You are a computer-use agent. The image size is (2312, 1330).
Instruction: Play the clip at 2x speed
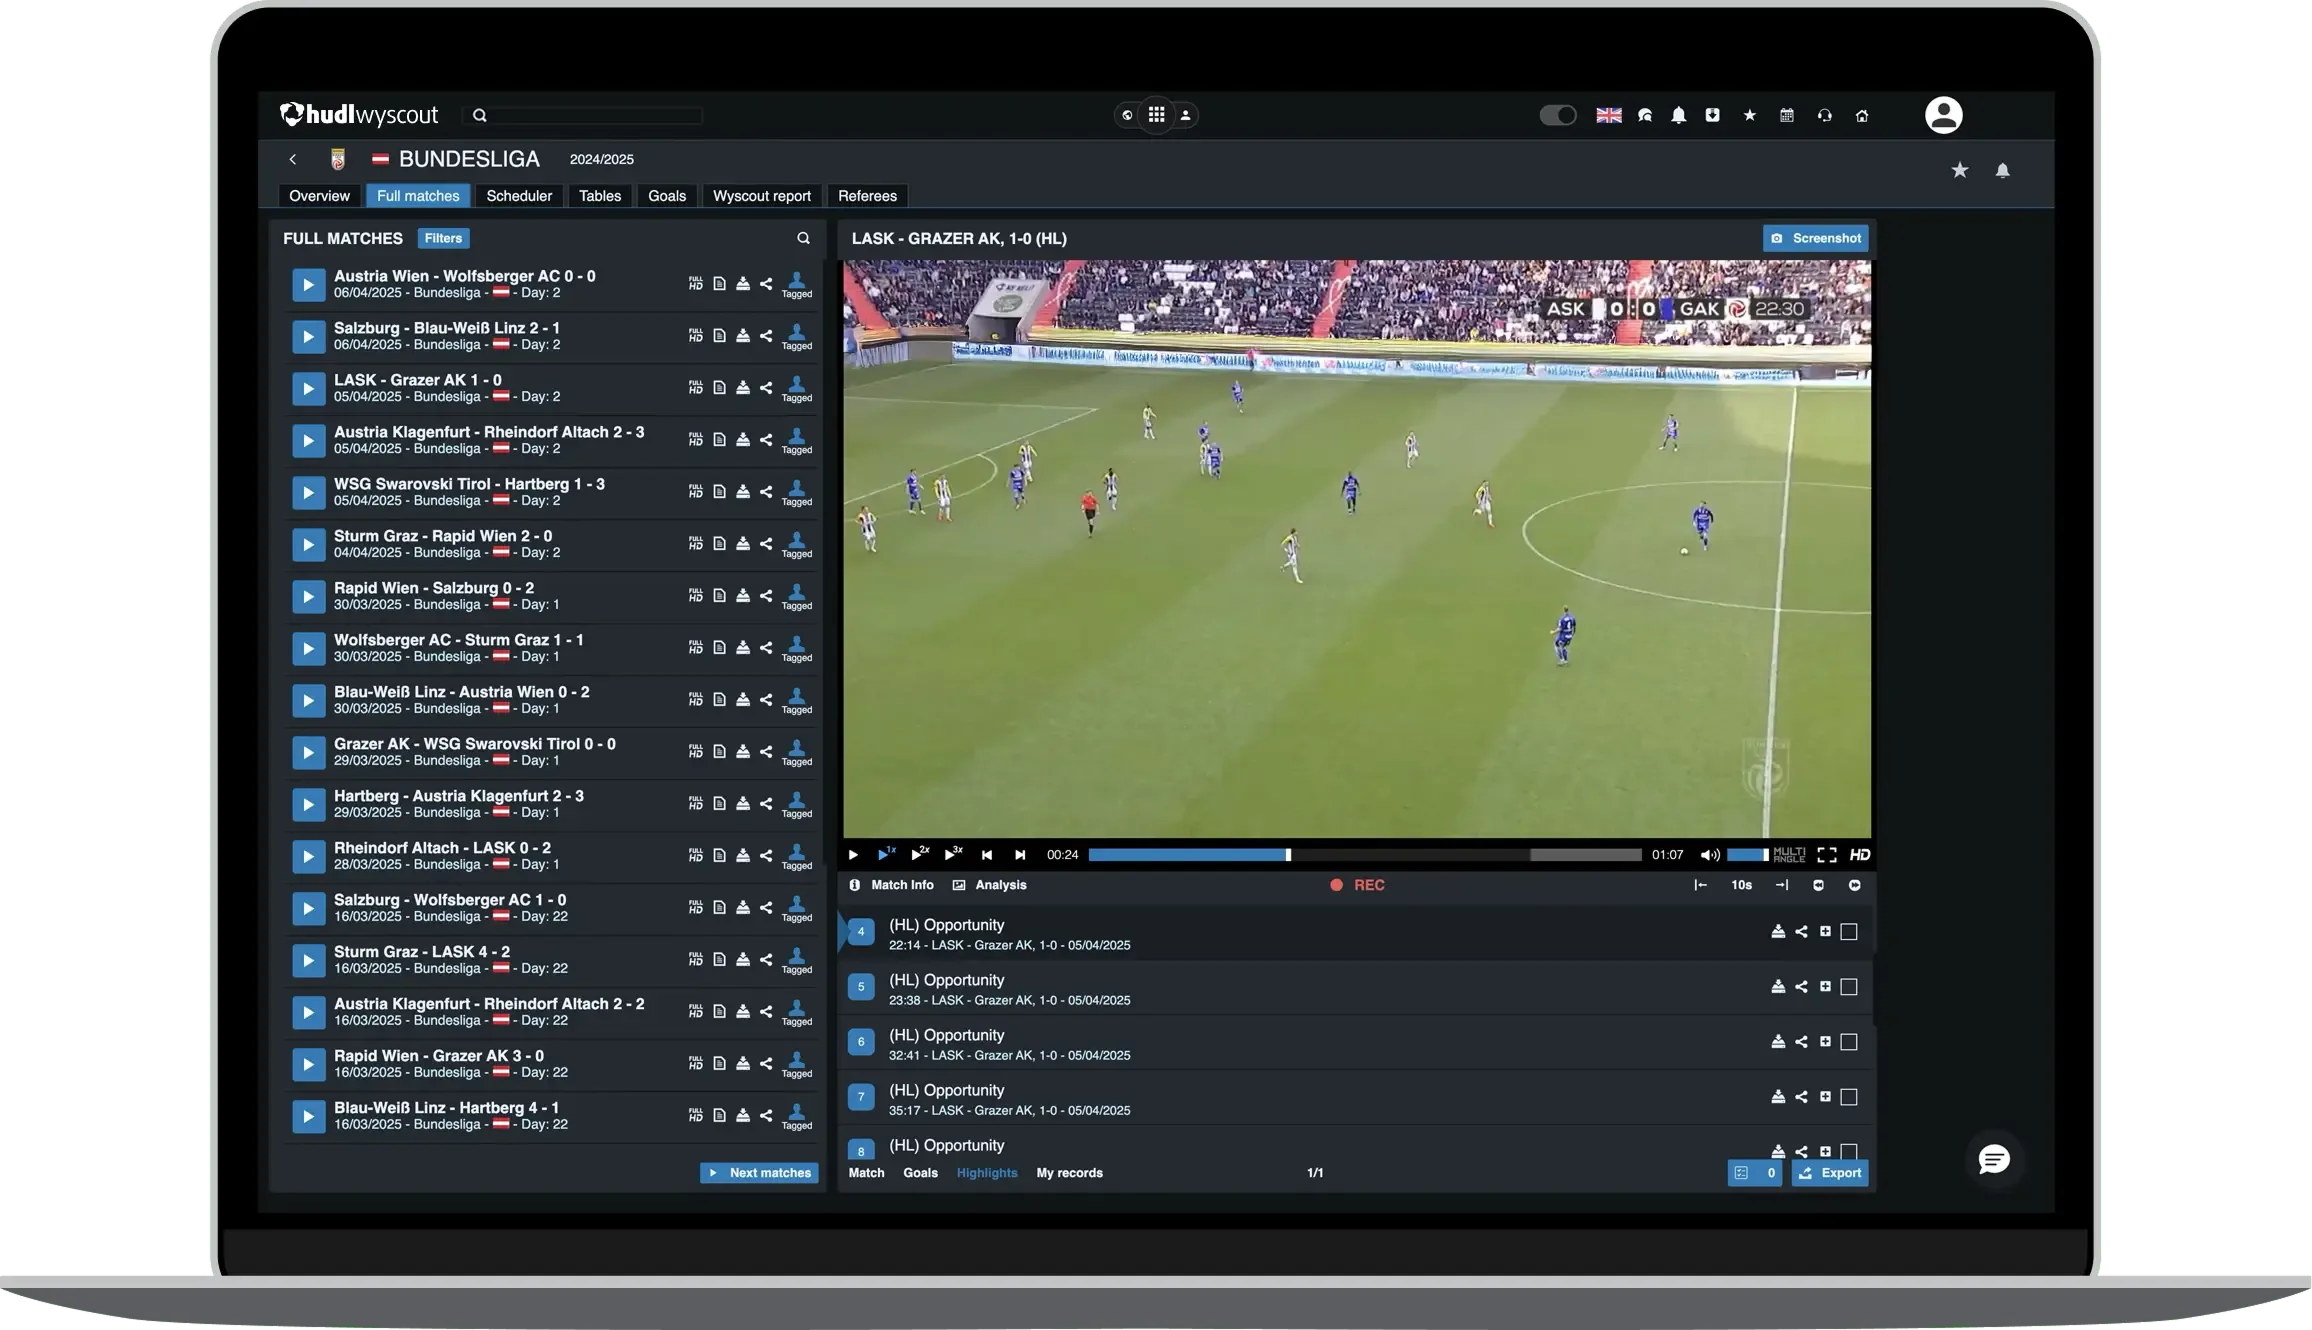pyautogui.click(x=919, y=855)
